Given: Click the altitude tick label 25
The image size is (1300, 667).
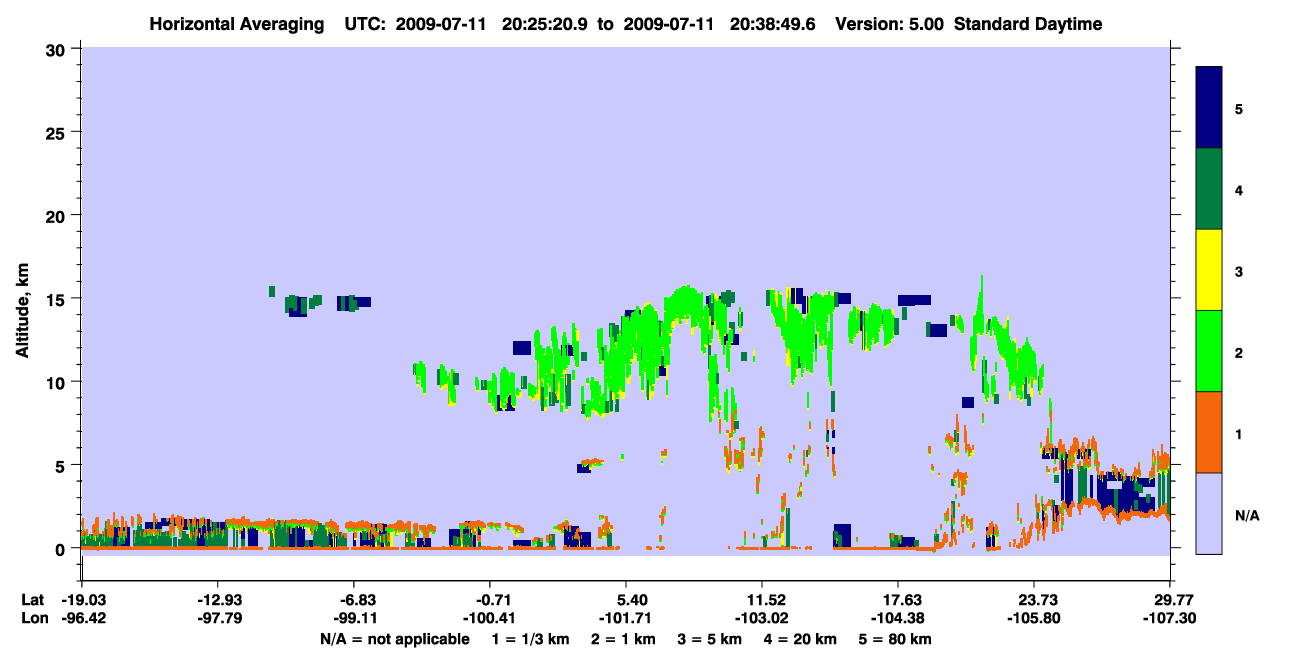Looking at the screenshot, I should [58, 132].
